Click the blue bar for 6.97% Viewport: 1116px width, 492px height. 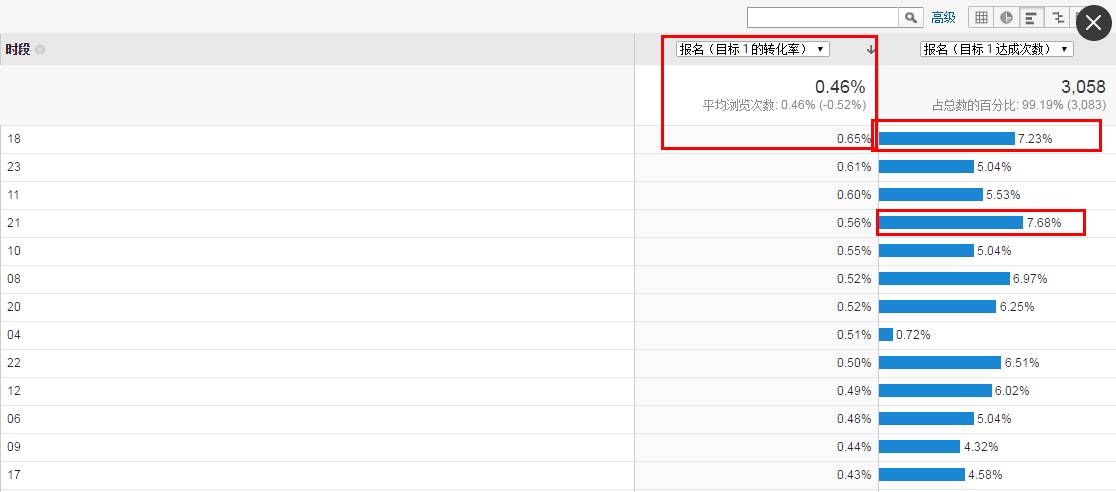944,278
